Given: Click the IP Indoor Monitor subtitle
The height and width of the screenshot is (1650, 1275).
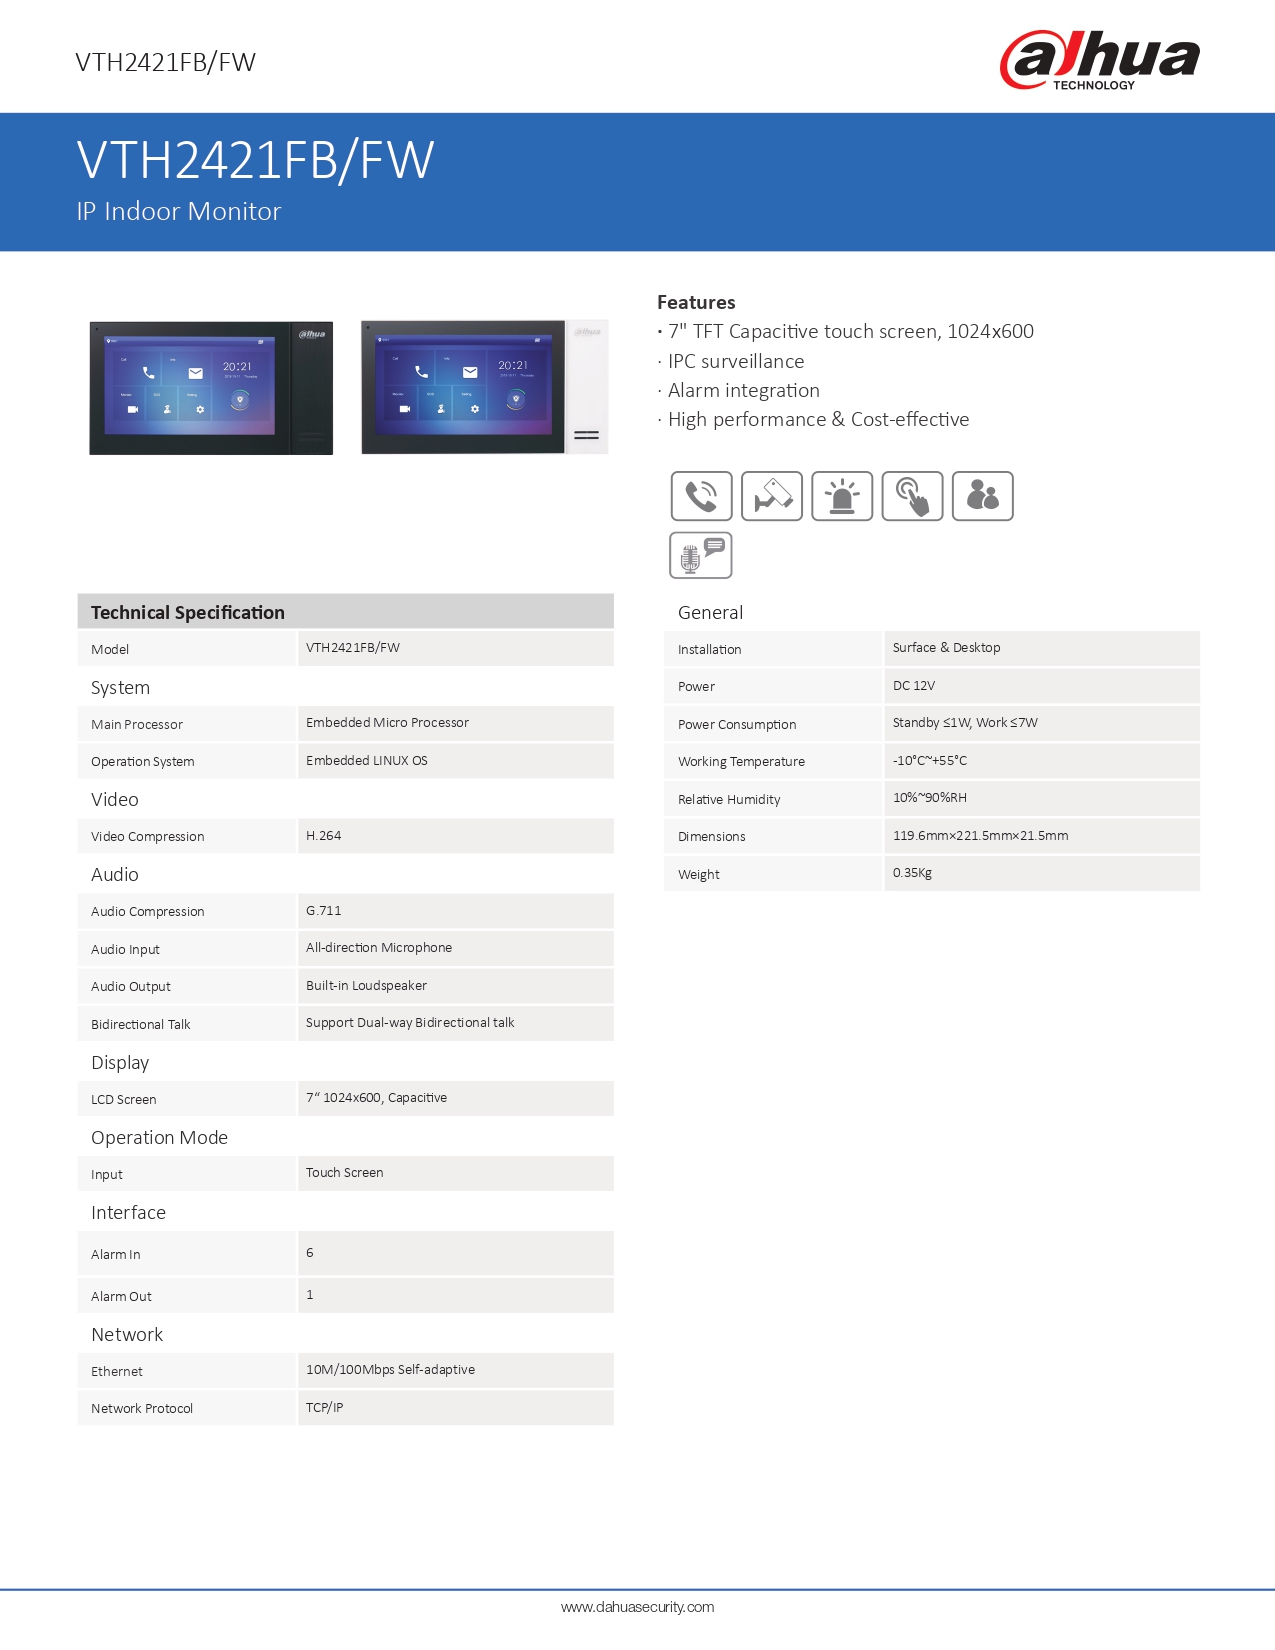Looking at the screenshot, I should click(x=179, y=211).
